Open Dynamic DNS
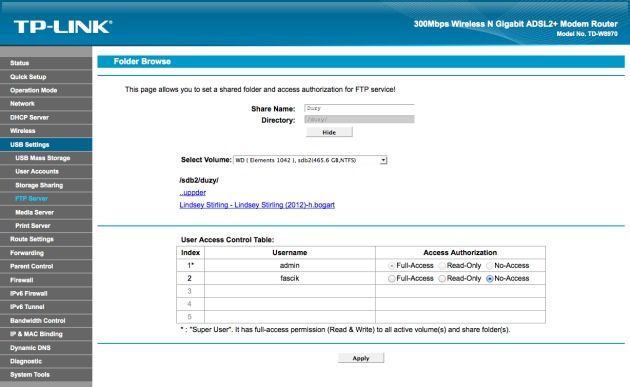 46,348
